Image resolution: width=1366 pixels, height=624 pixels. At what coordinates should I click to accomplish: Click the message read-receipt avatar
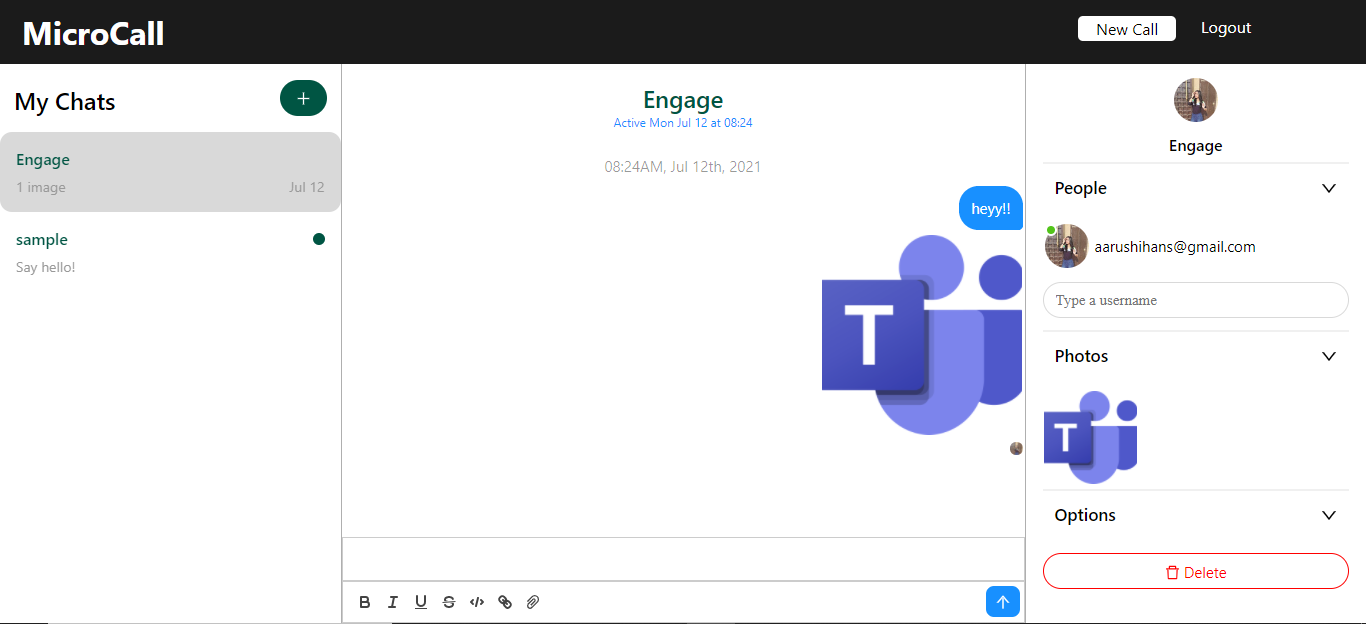click(x=1016, y=448)
